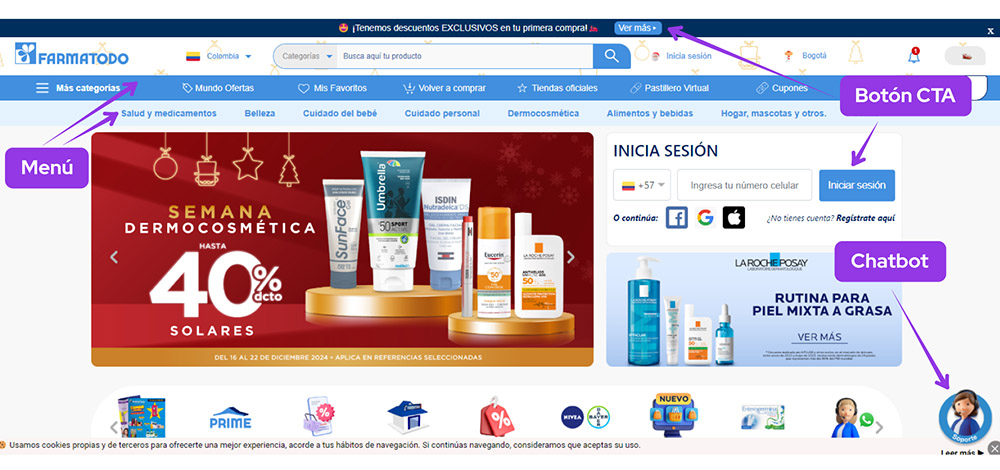Screen dimensions: 1000x470
Task: Go to Mis Favoritos
Action: 332,88
